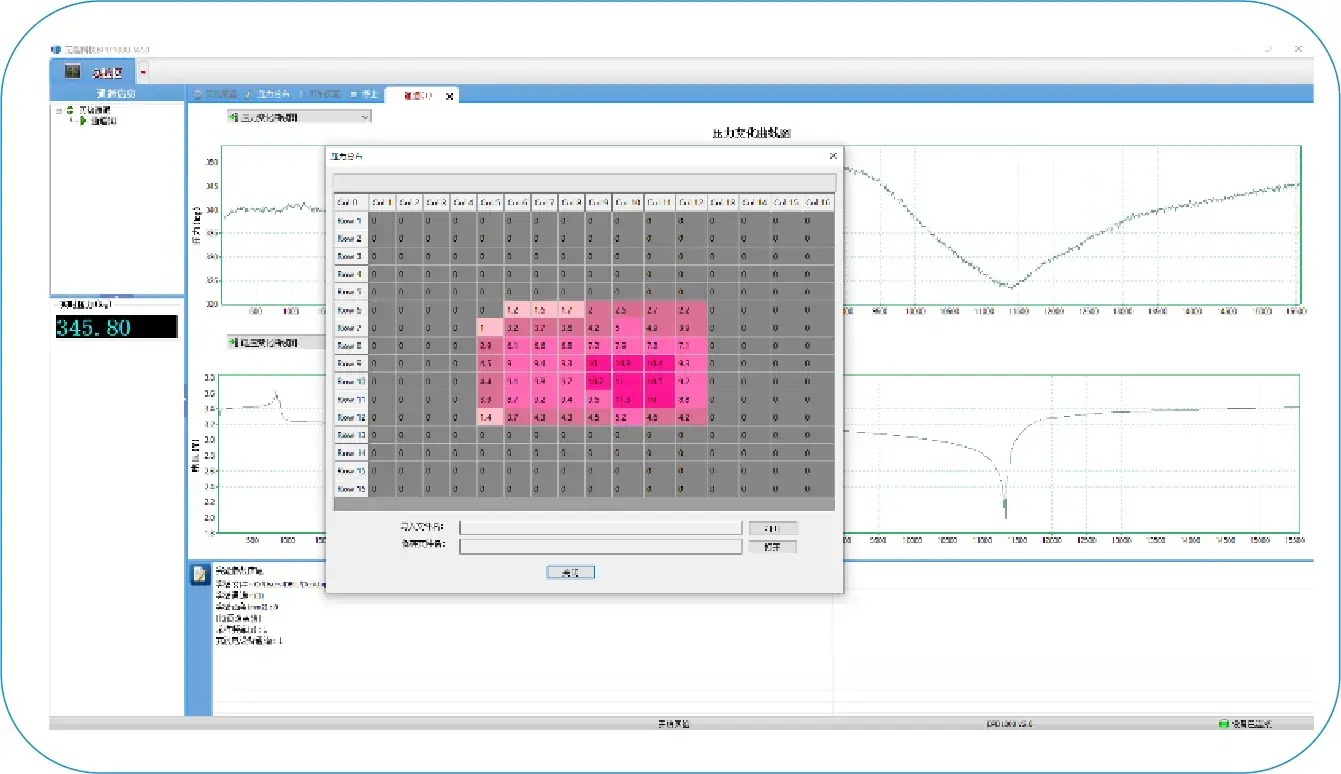Select the Row 12 header
This screenshot has height=774, width=1341.
click(350, 417)
